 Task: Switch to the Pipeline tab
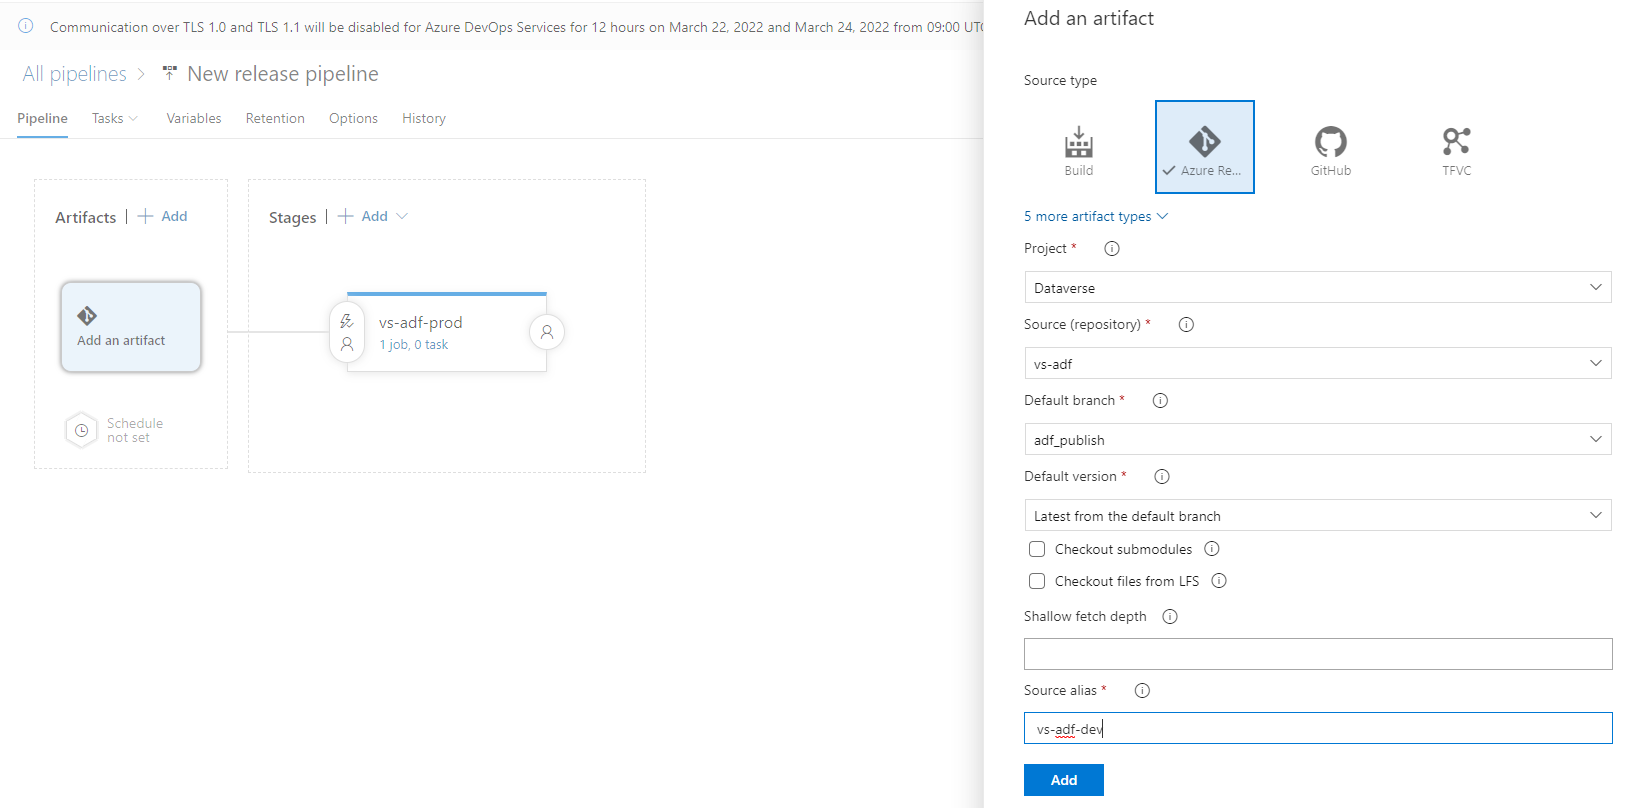[x=42, y=118]
